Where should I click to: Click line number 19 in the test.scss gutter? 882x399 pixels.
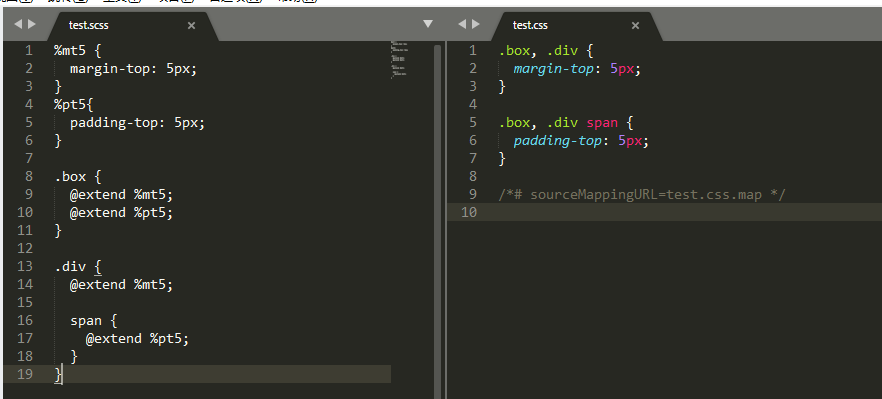pos(25,374)
